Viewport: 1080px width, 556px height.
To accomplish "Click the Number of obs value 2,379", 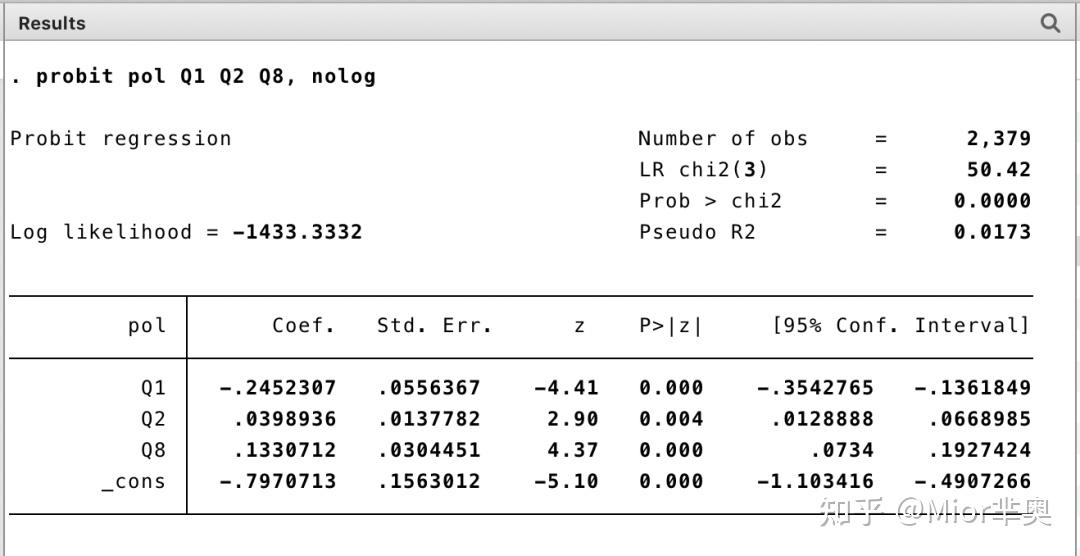I will point(998,139).
